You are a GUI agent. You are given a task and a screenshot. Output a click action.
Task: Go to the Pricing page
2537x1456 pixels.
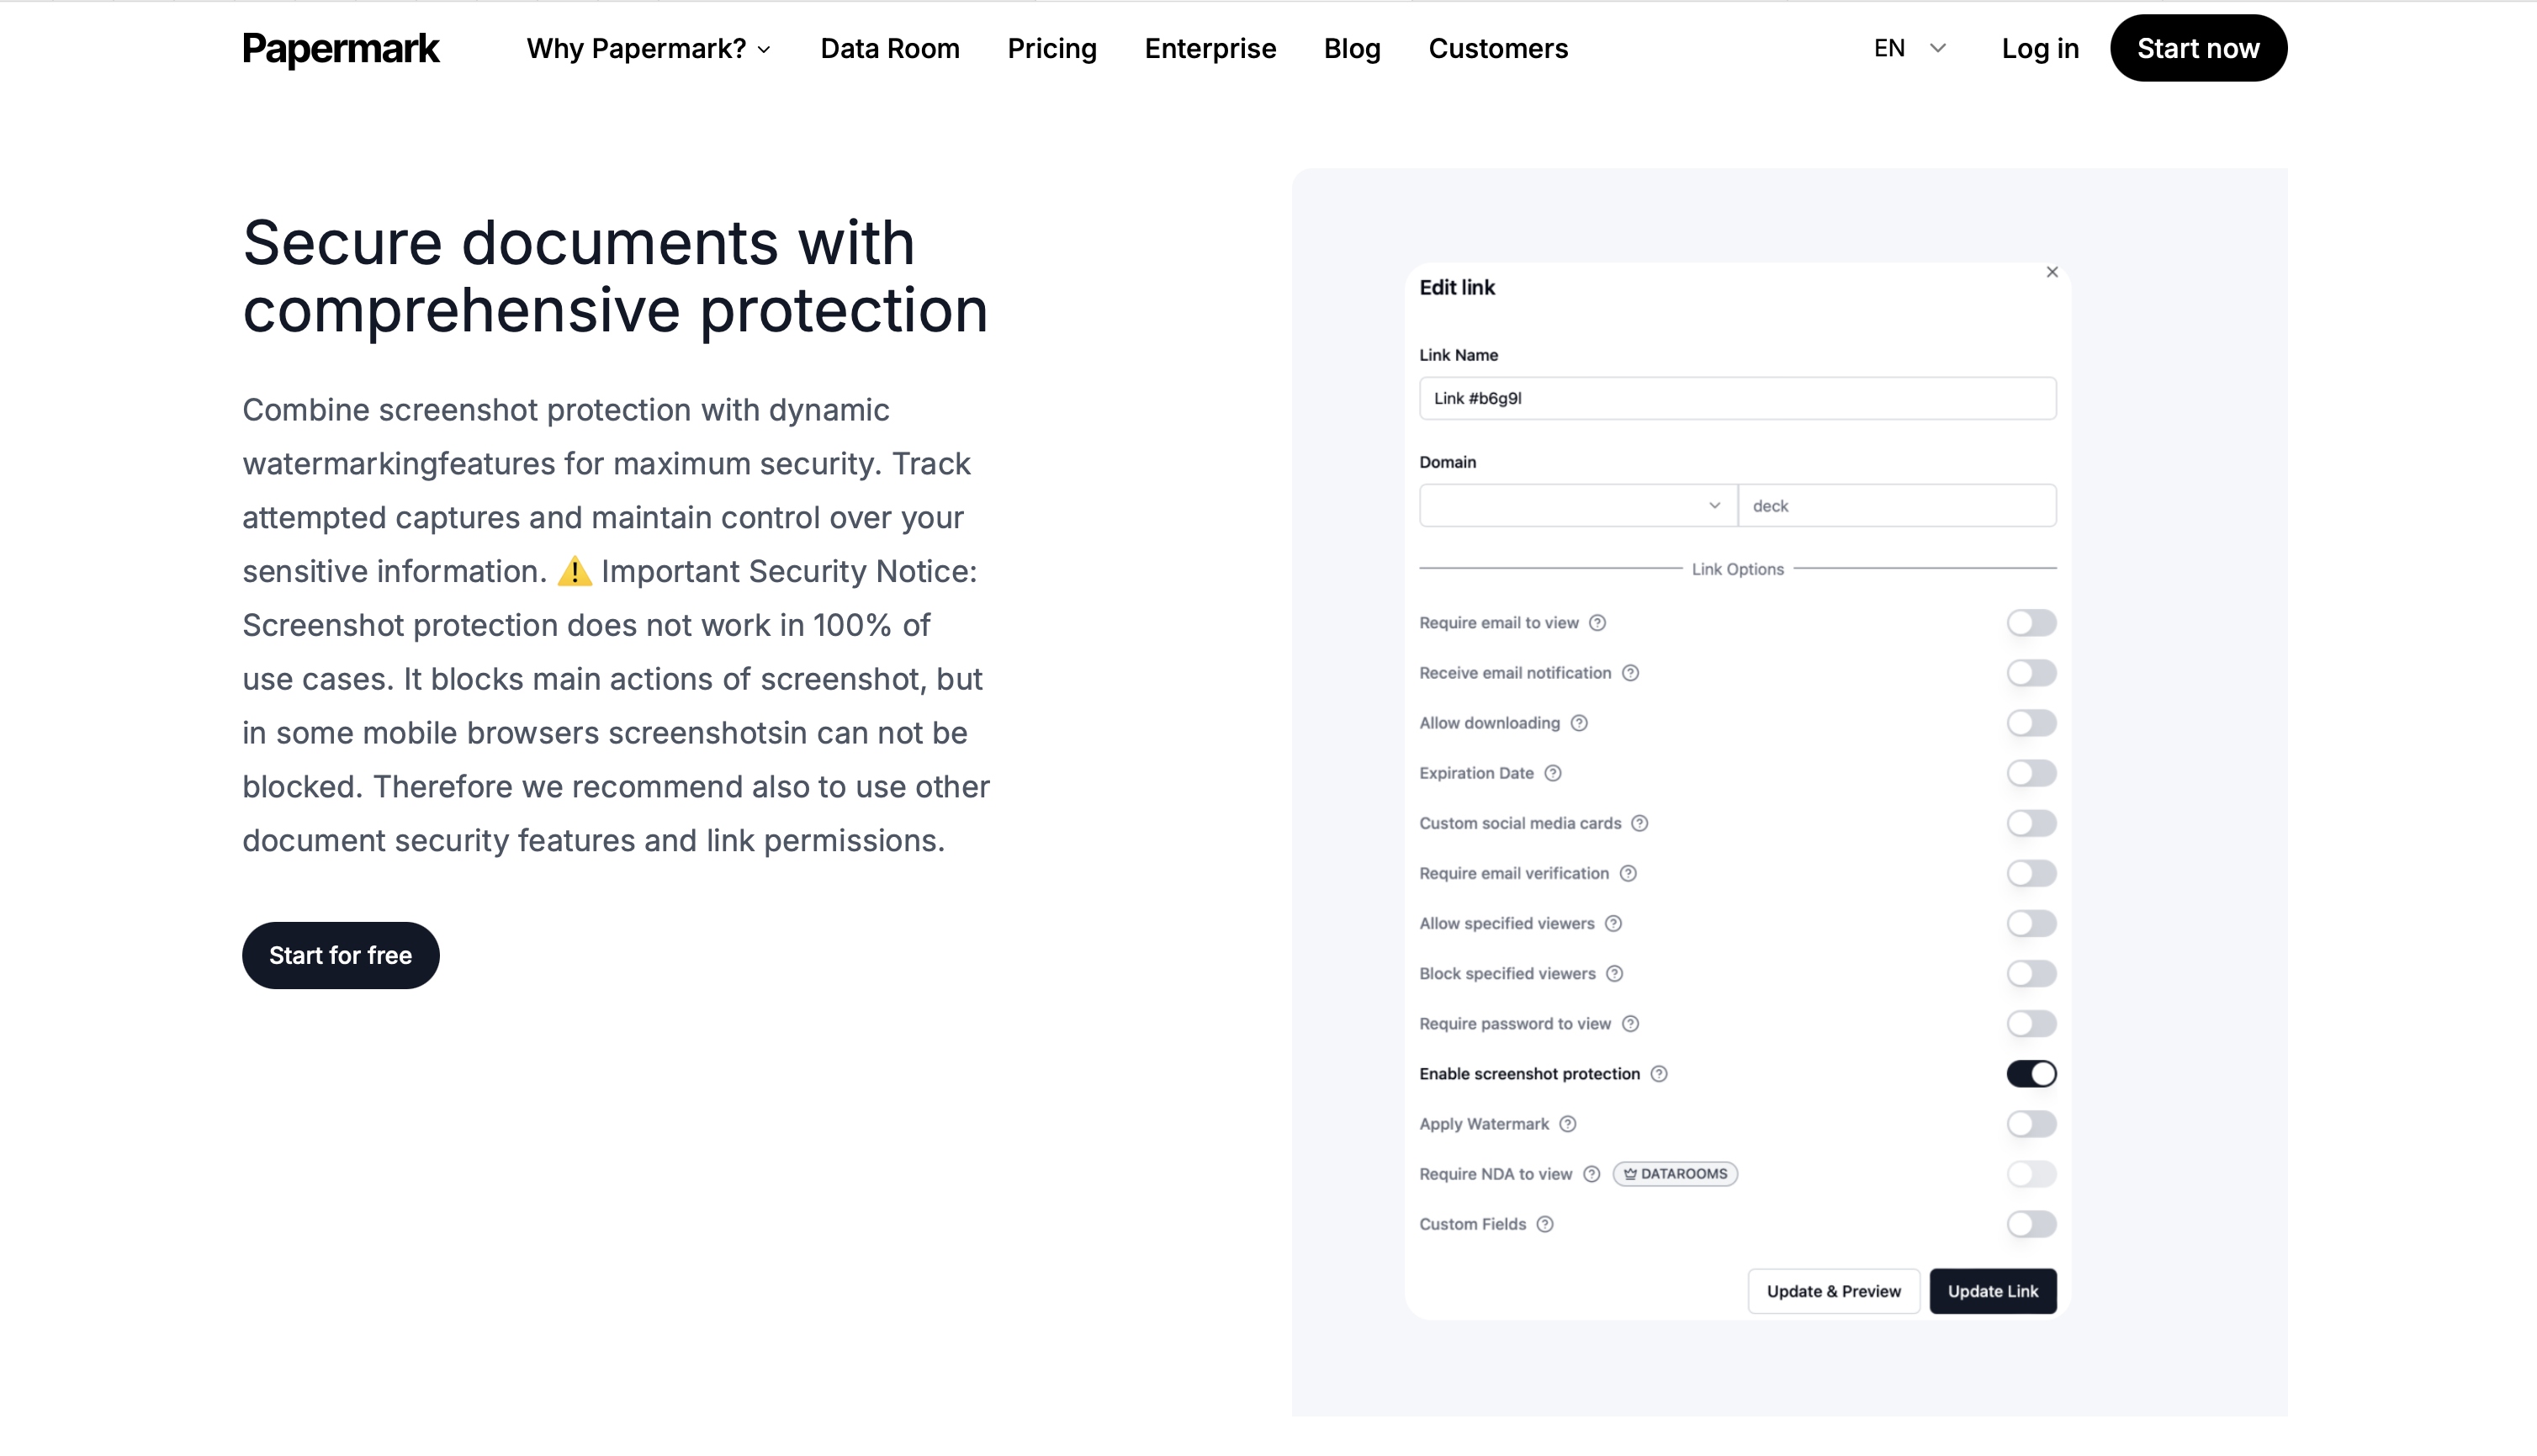pyautogui.click(x=1051, y=48)
